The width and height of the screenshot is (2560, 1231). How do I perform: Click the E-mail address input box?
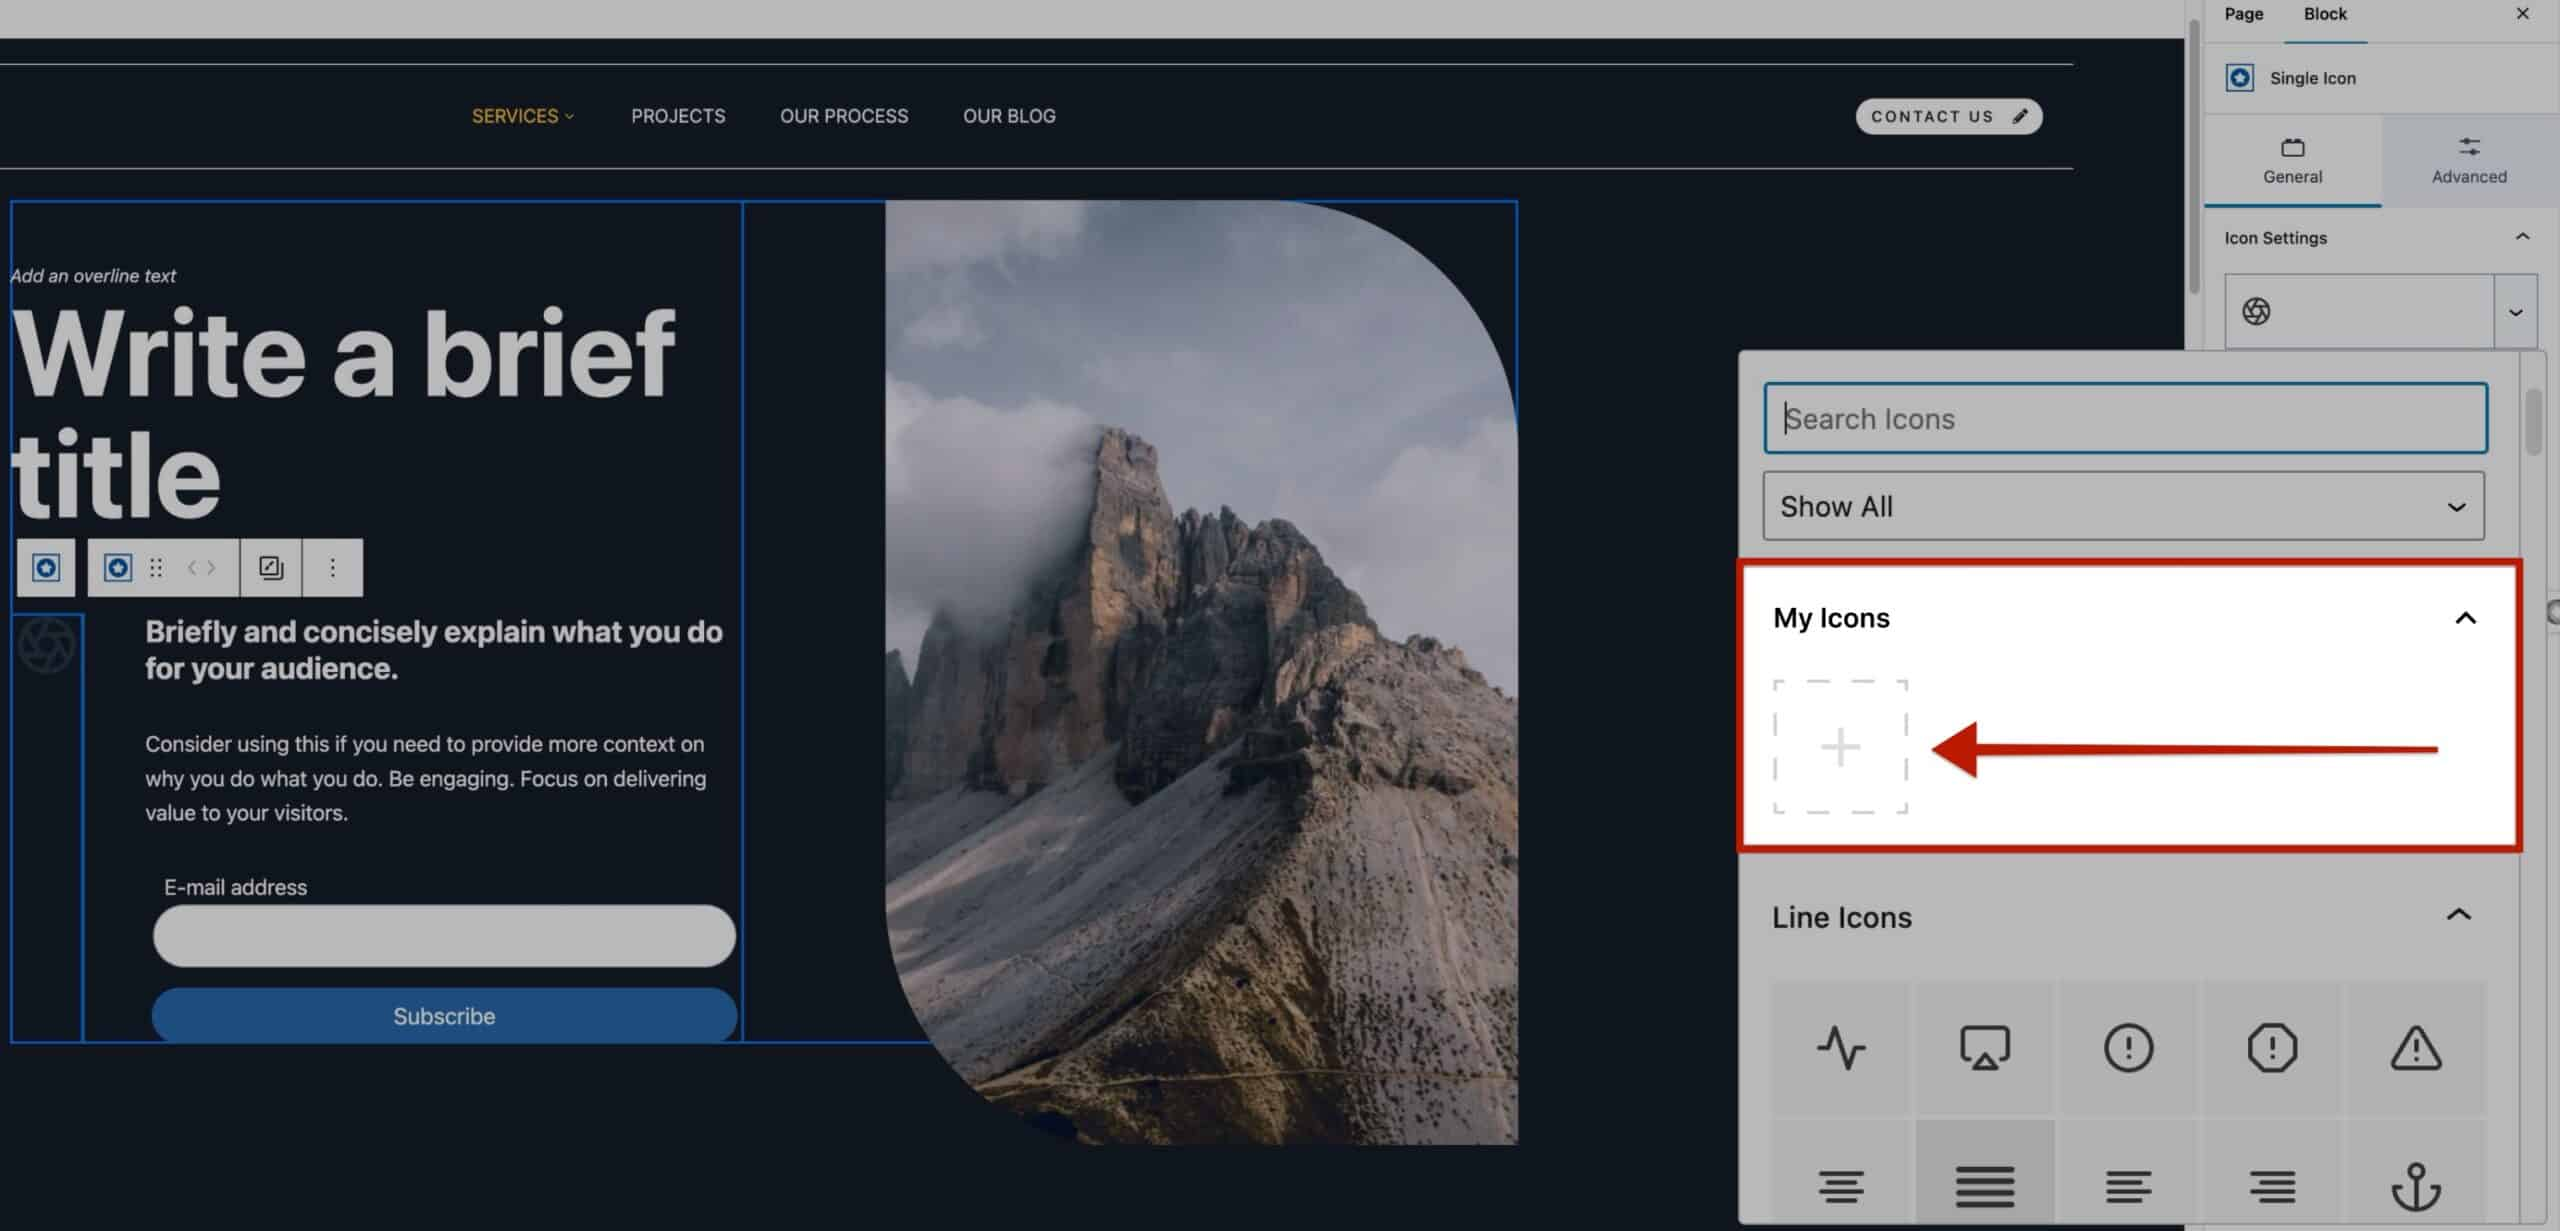(x=443, y=936)
